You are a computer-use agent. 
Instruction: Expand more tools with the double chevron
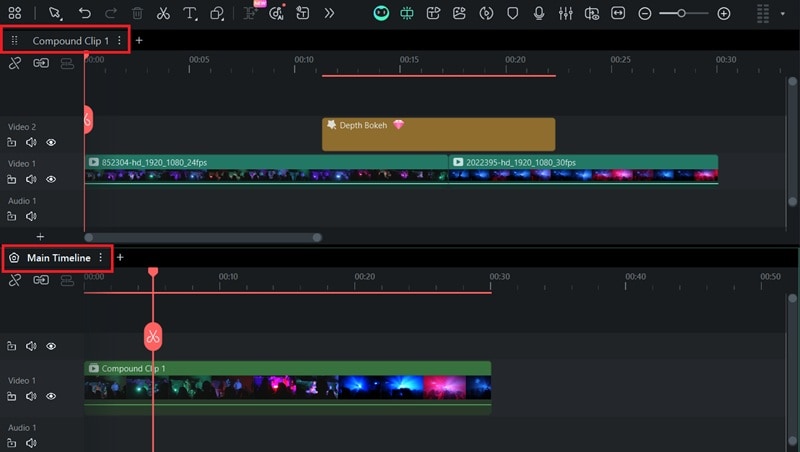[x=329, y=13]
